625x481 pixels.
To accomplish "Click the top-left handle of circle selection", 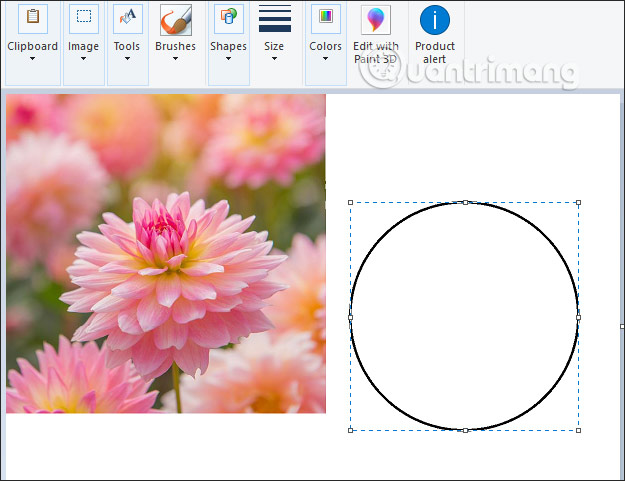I will [x=350, y=202].
